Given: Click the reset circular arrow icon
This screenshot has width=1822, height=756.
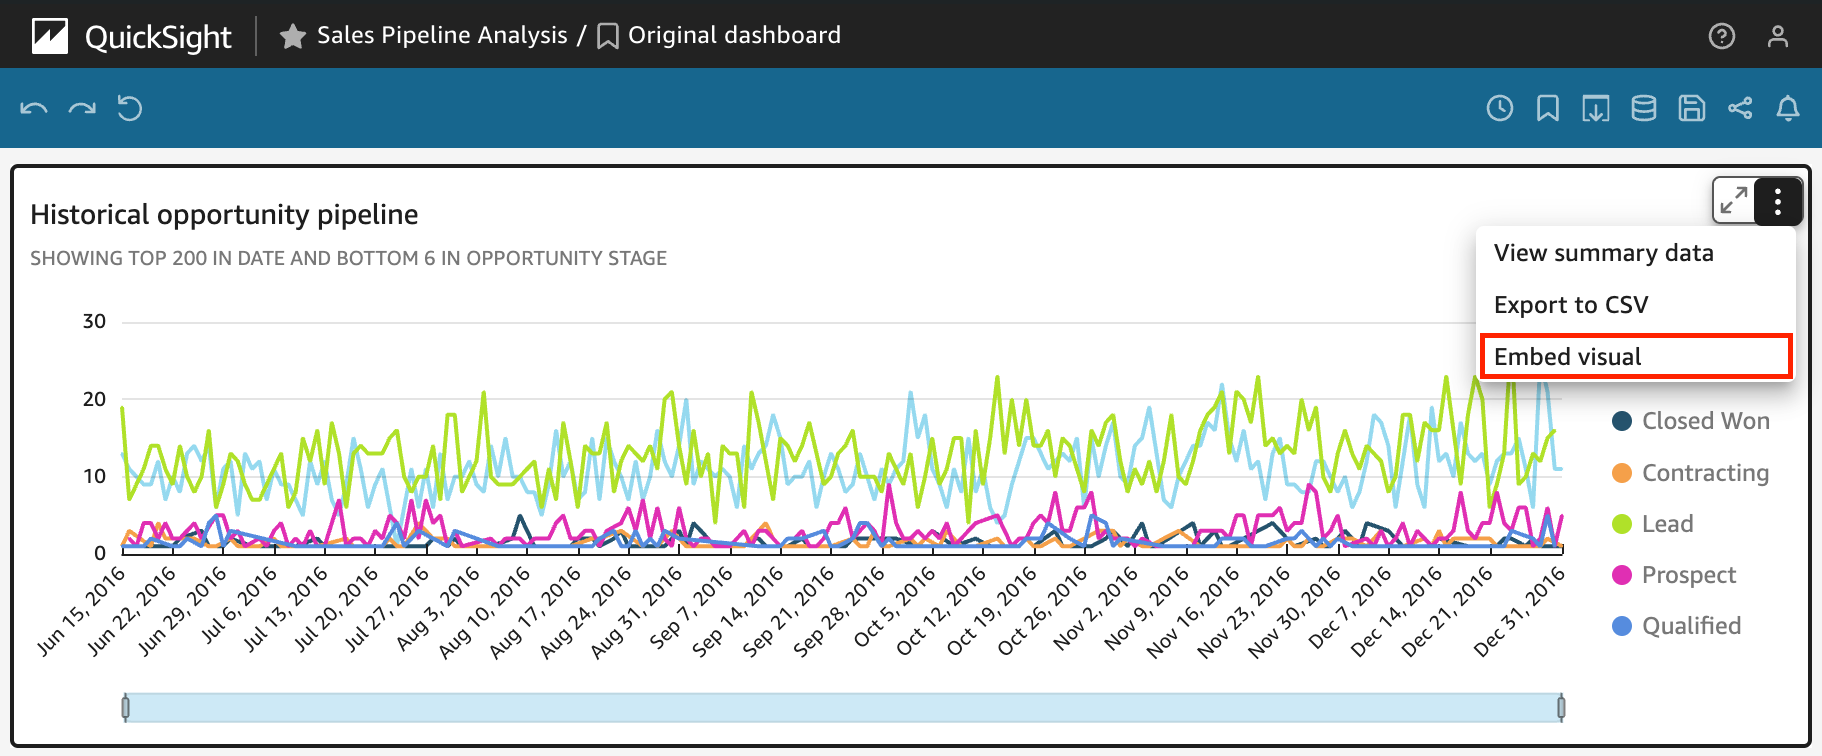Looking at the screenshot, I should click(130, 108).
